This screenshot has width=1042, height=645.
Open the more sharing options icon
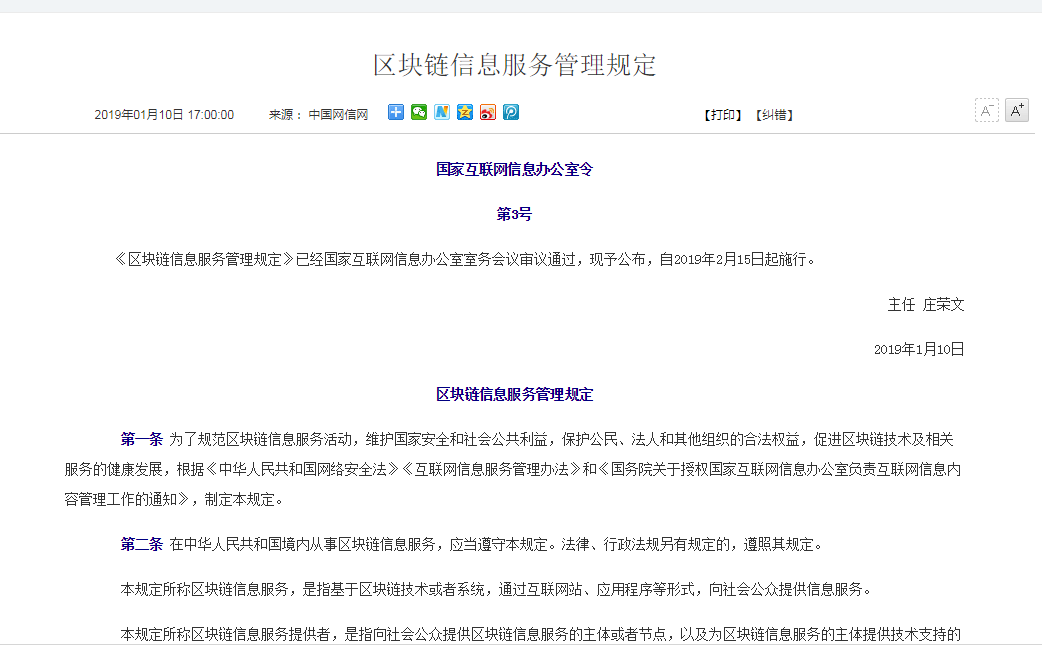click(395, 113)
